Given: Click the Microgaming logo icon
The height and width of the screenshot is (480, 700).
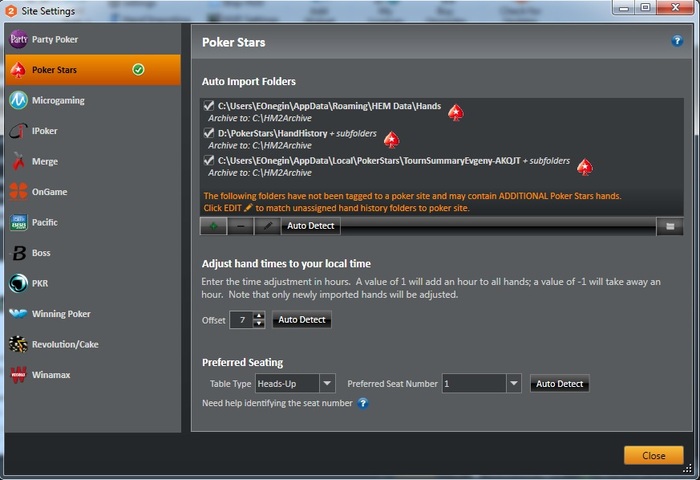Looking at the screenshot, I should coord(18,100).
